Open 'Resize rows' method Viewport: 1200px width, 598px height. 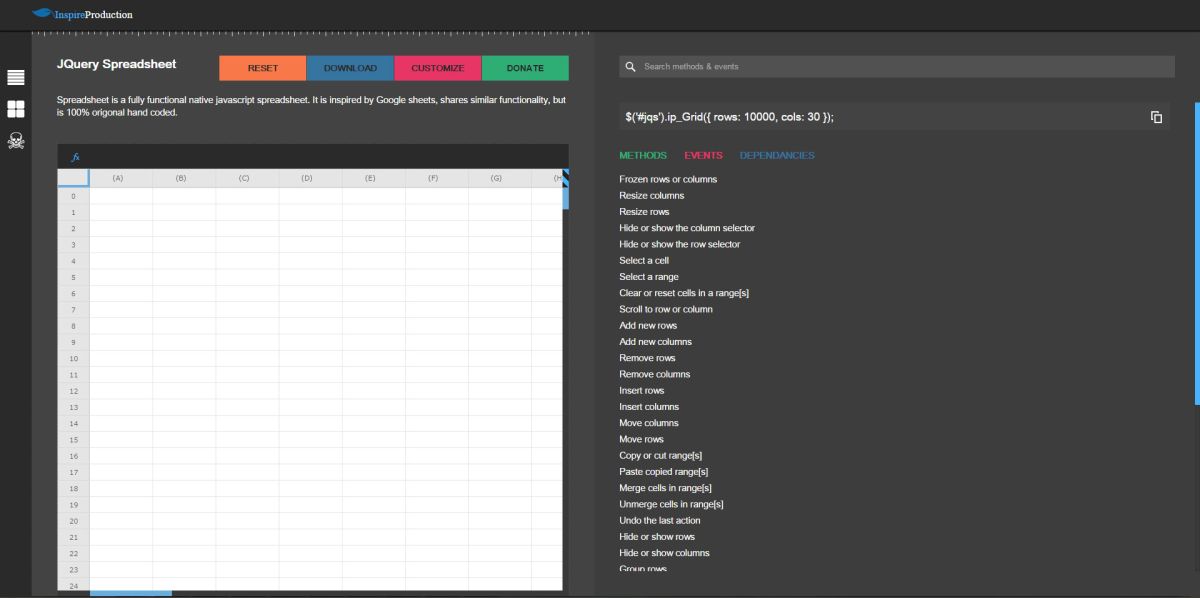(644, 212)
